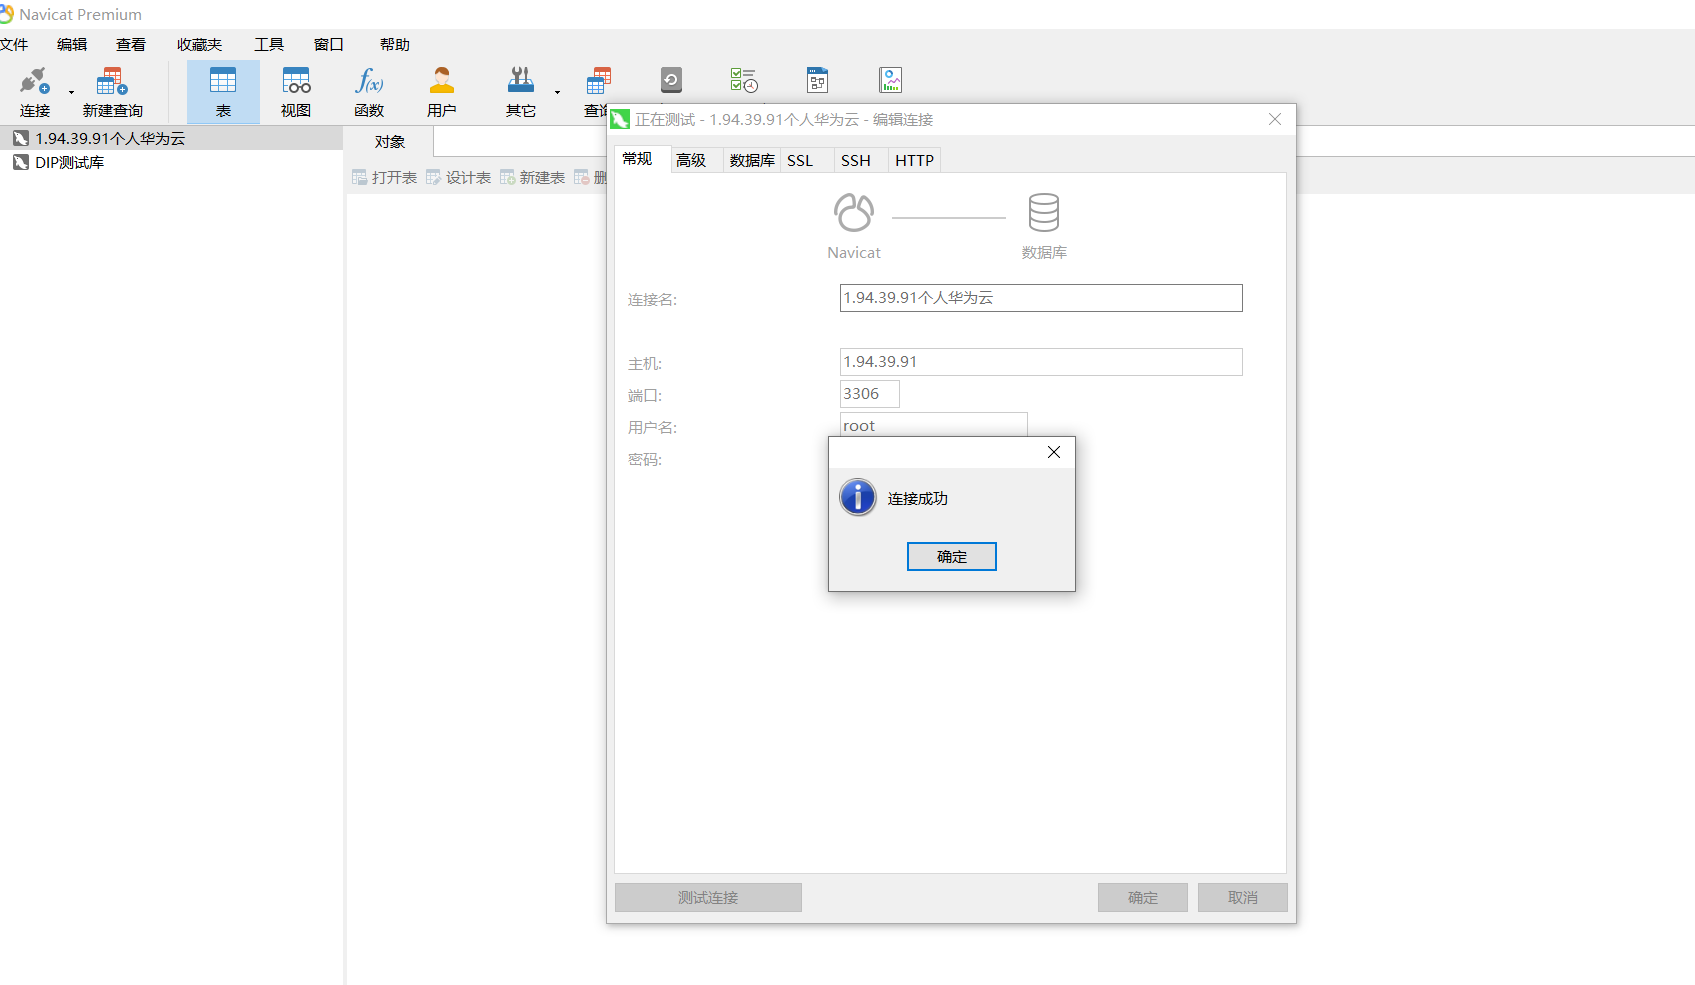Click the 打开表 open table button
The image size is (1695, 985).
point(385,177)
